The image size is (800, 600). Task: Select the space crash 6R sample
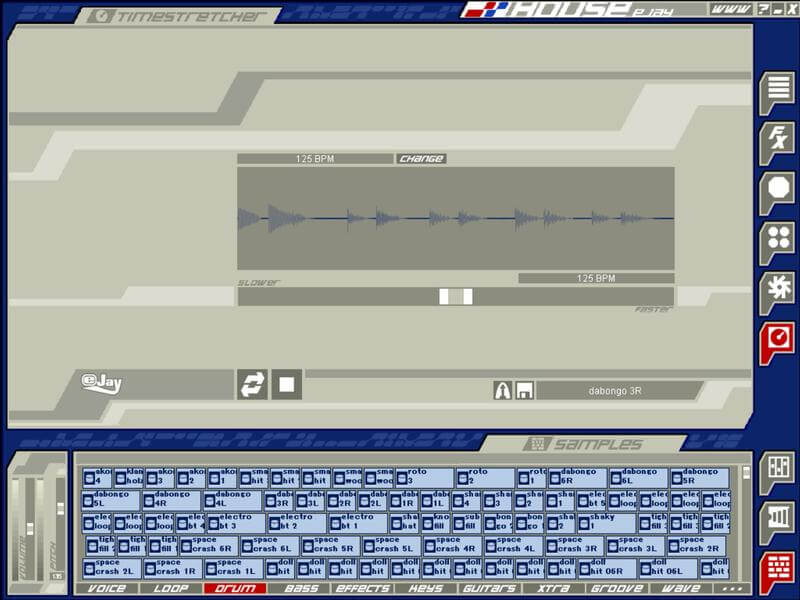coord(209,547)
